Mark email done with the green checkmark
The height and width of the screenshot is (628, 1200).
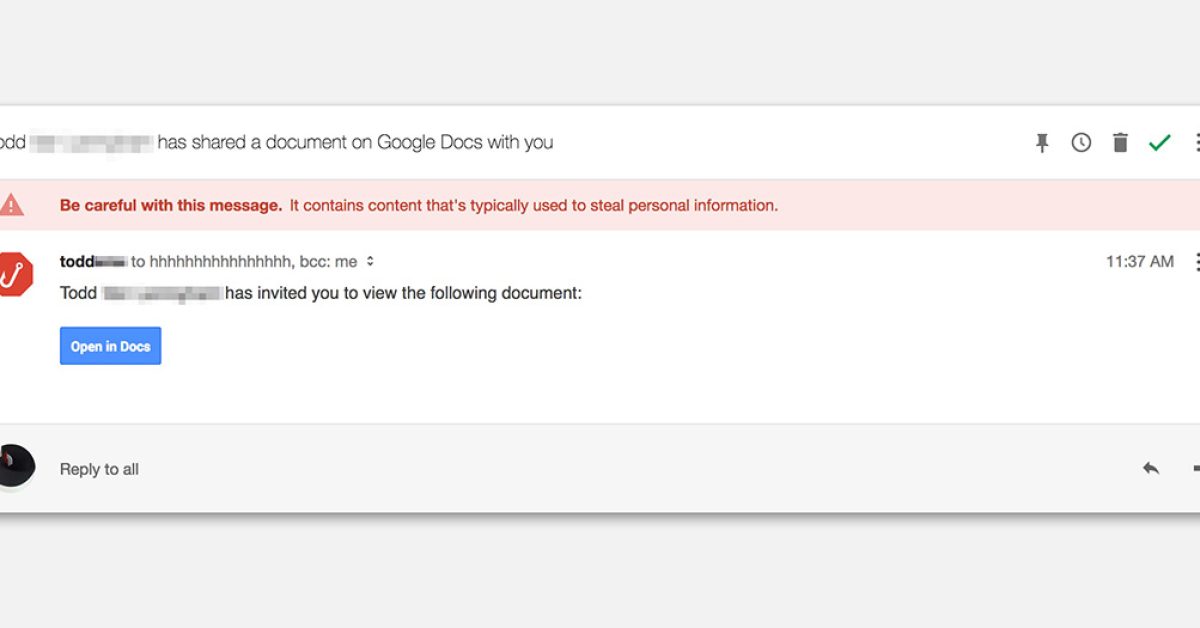pos(1159,143)
